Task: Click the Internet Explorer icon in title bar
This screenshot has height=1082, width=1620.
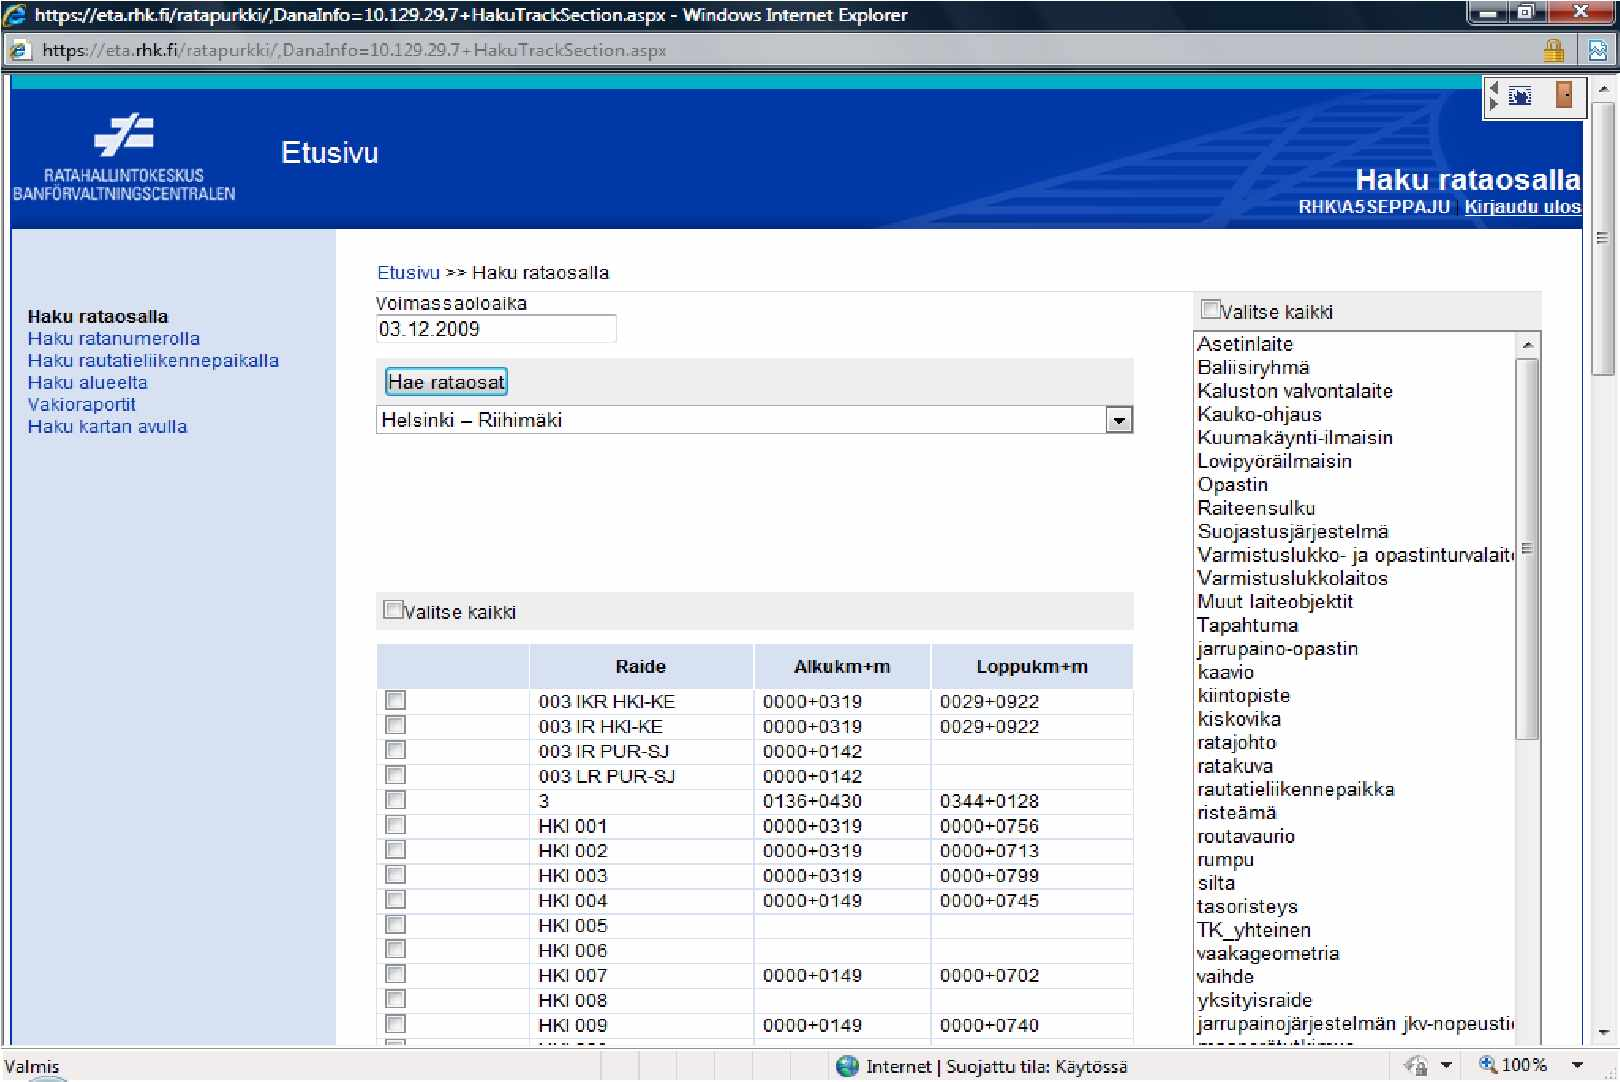Action: 15,14
